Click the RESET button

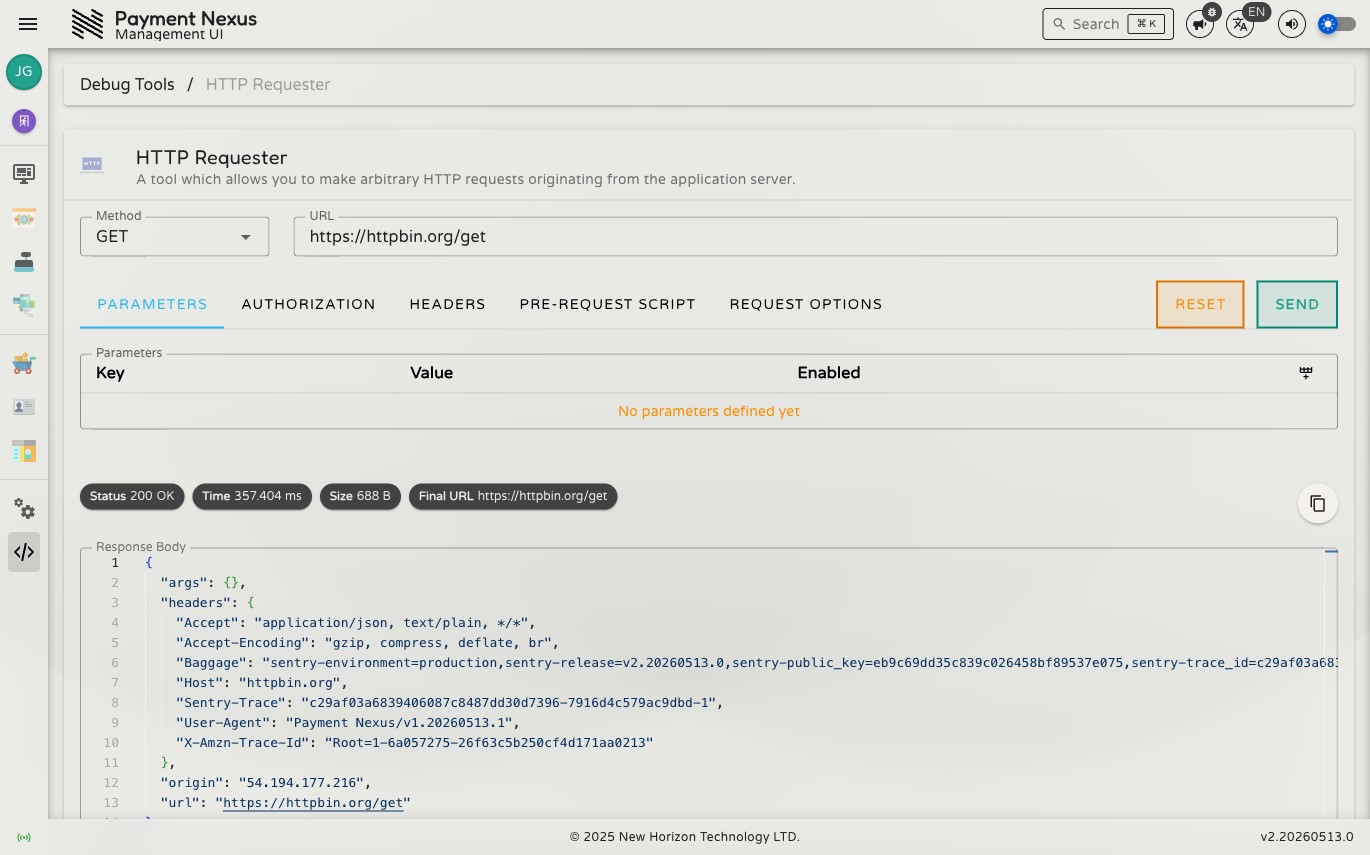click(1200, 304)
